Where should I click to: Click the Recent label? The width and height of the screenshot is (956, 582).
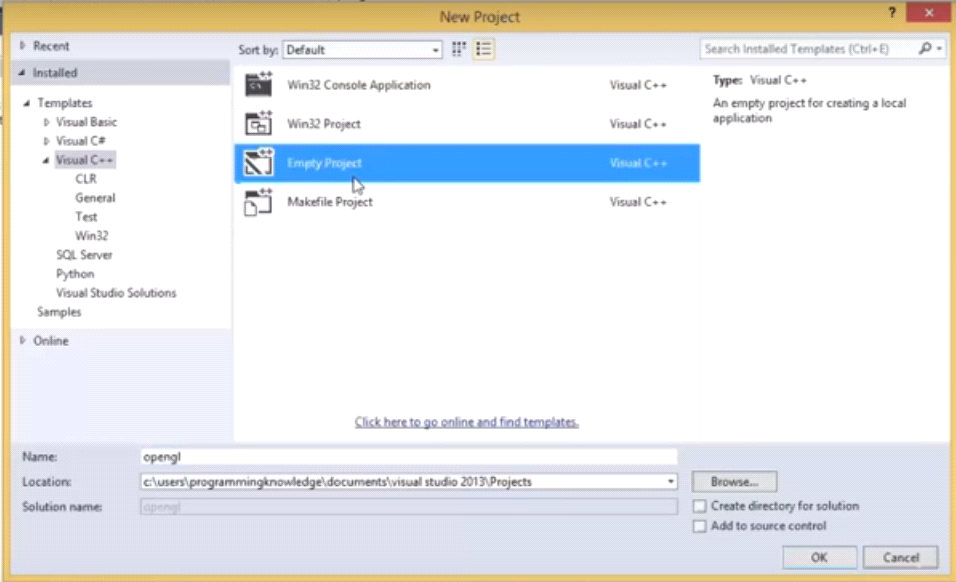tap(51, 46)
